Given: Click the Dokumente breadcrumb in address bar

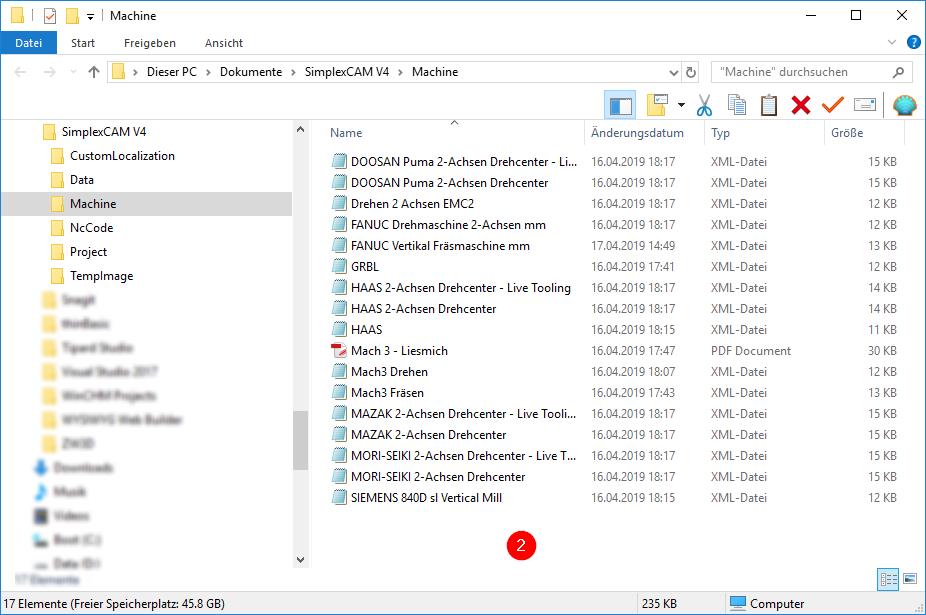Looking at the screenshot, I should click(x=251, y=72).
